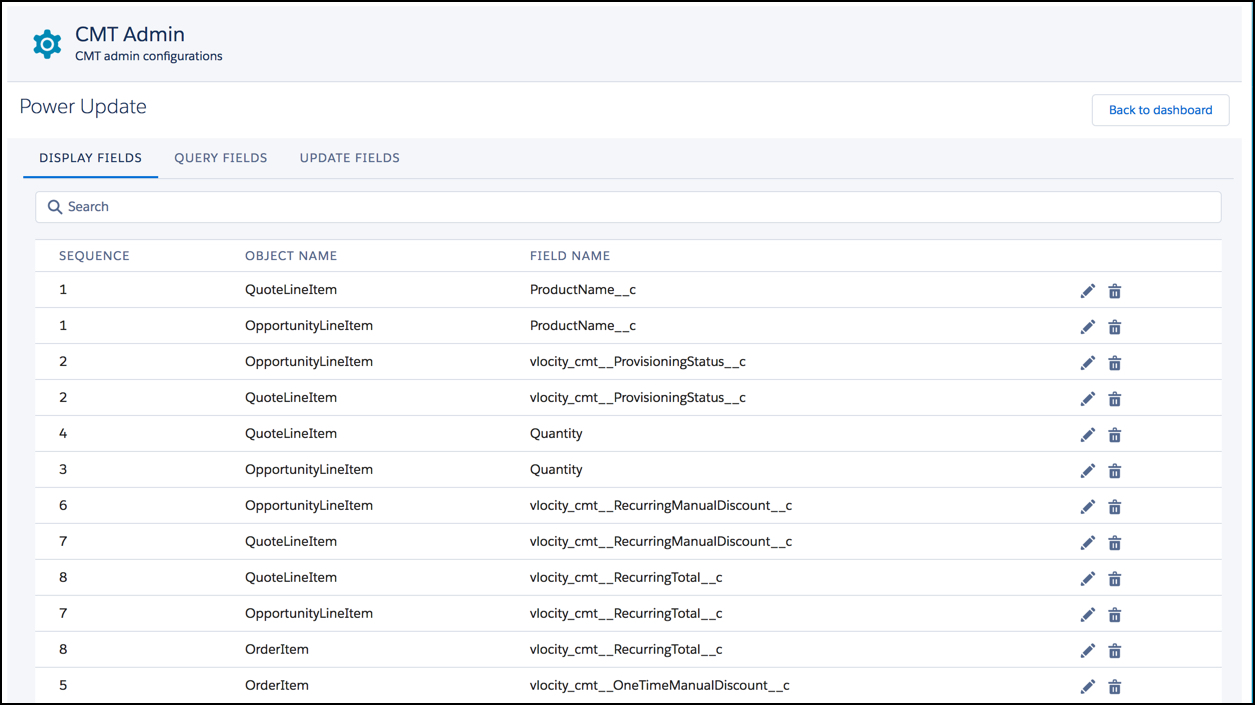This screenshot has width=1255, height=705.
Task: Click the OBJECT NAME column header
Action: pyautogui.click(x=291, y=256)
